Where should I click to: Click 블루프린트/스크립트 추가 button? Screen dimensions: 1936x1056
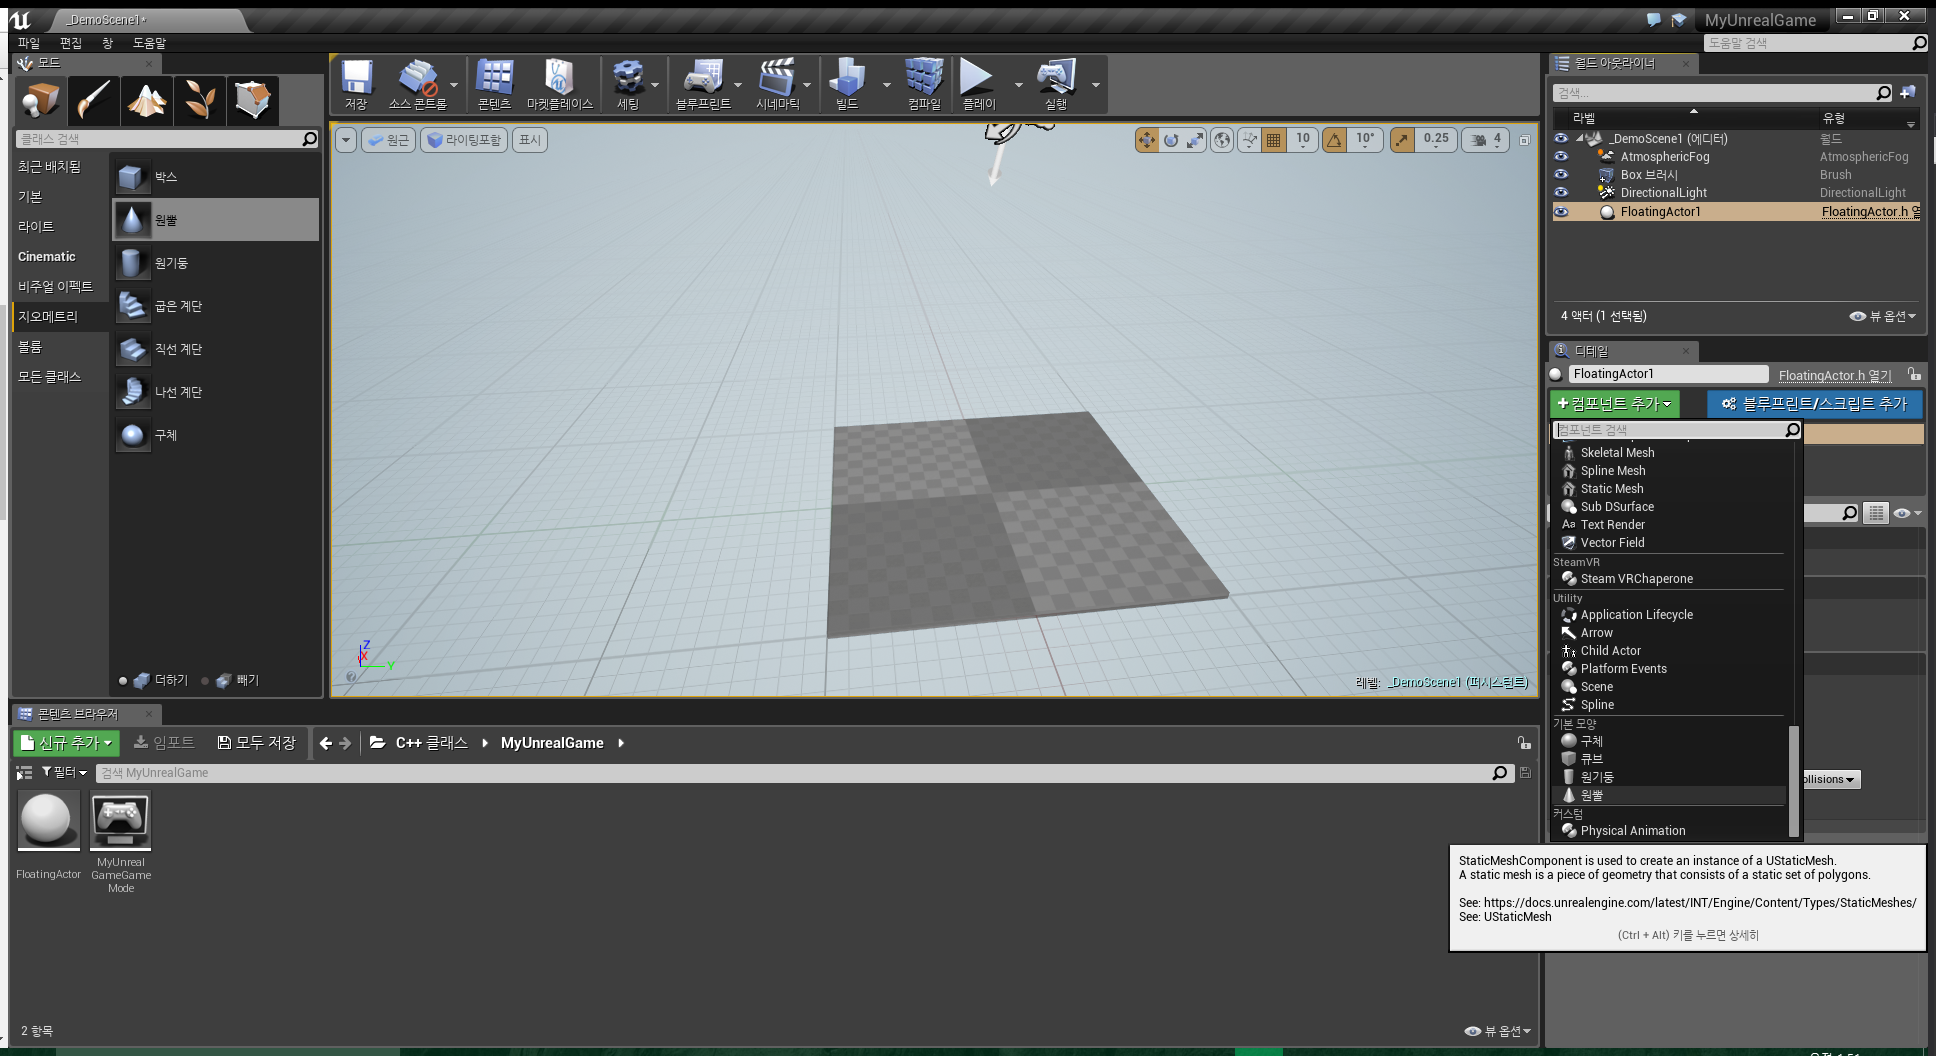(1814, 404)
